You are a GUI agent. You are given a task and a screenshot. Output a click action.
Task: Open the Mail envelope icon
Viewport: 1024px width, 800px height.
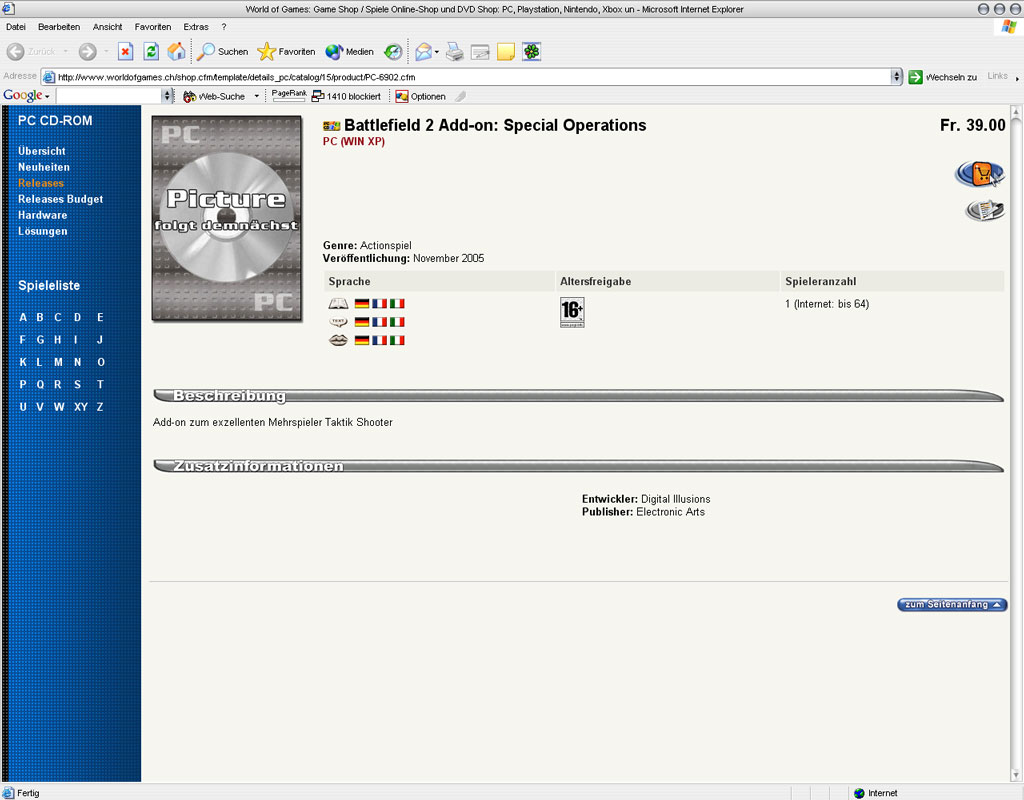click(423, 52)
